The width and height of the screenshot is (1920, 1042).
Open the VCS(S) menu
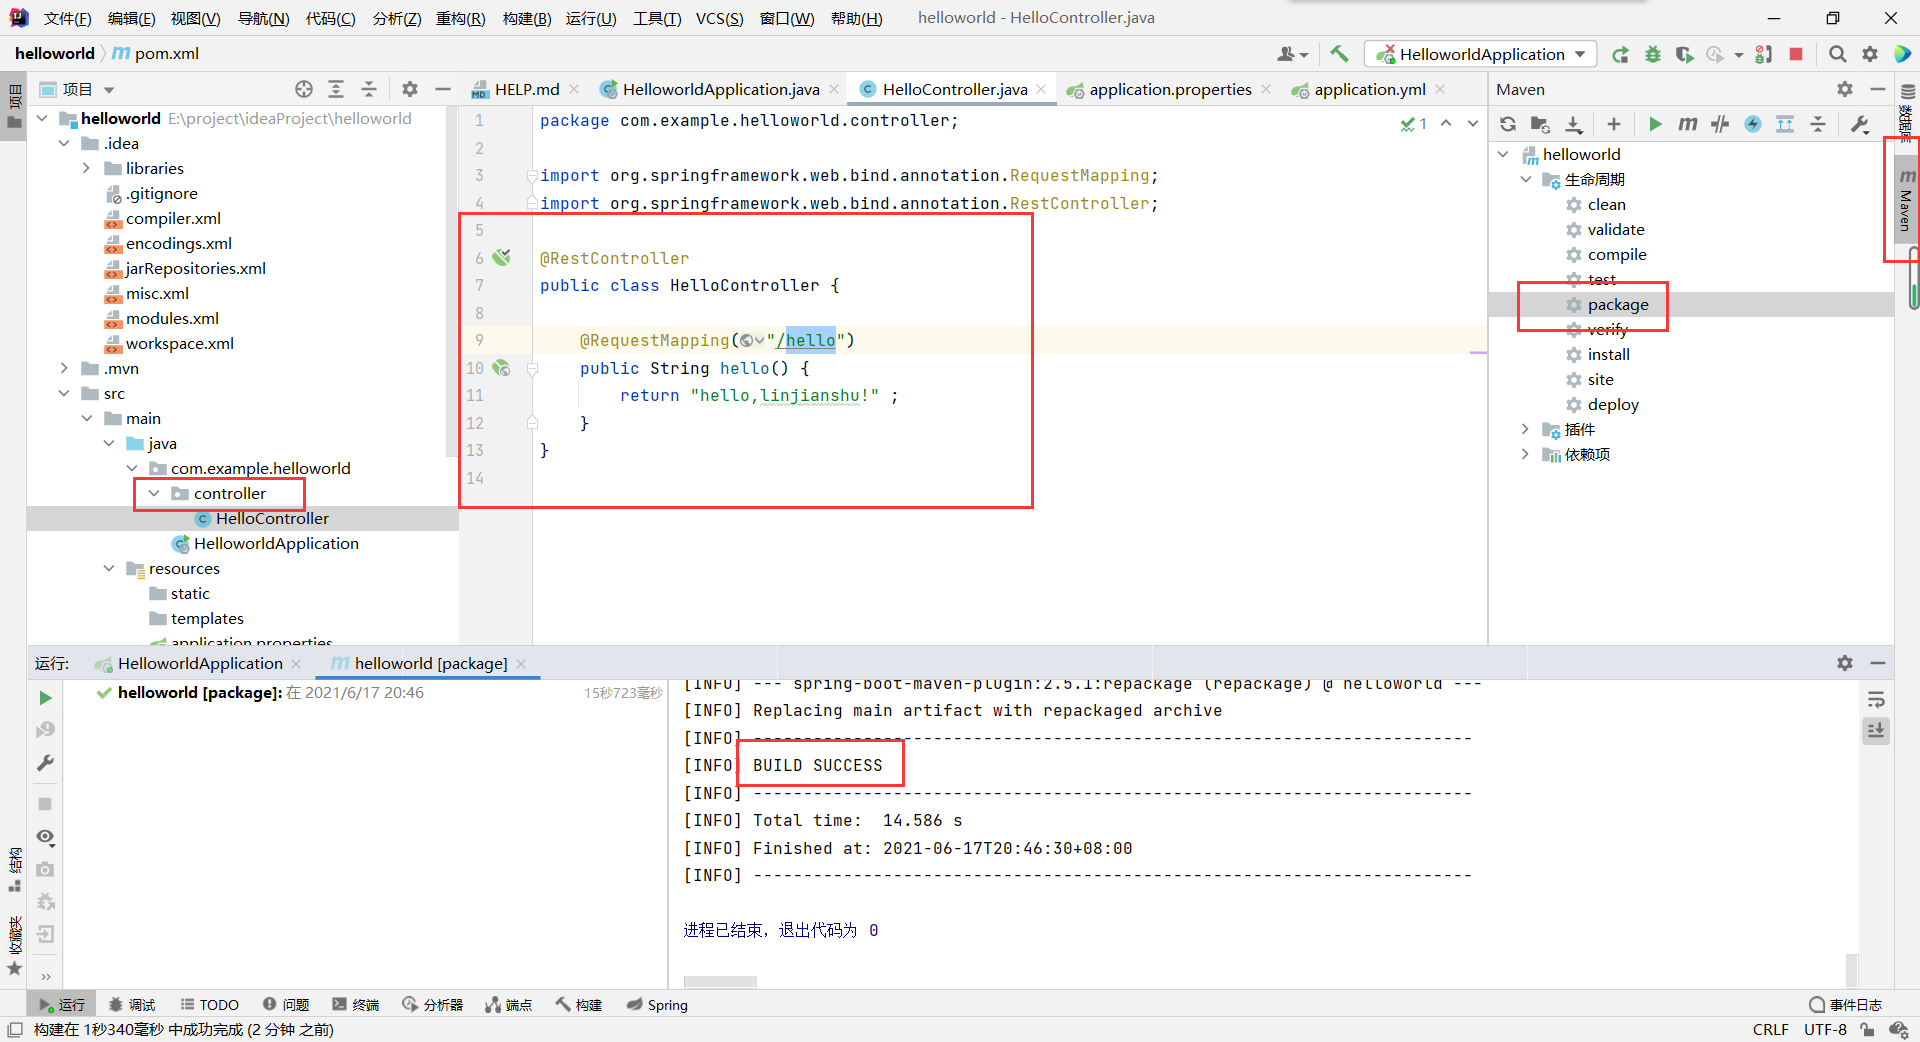719,18
